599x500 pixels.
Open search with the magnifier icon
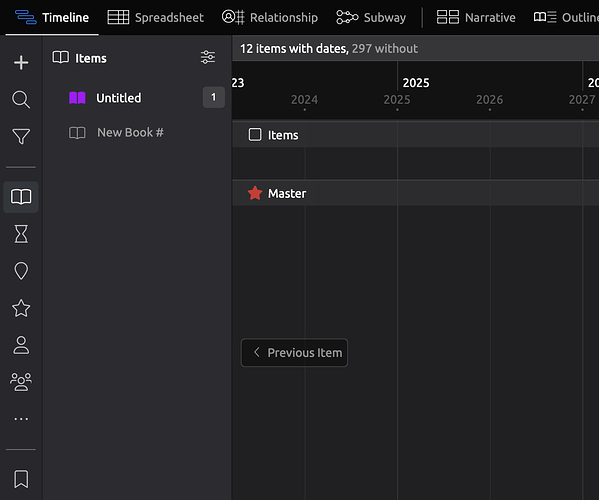[21, 100]
